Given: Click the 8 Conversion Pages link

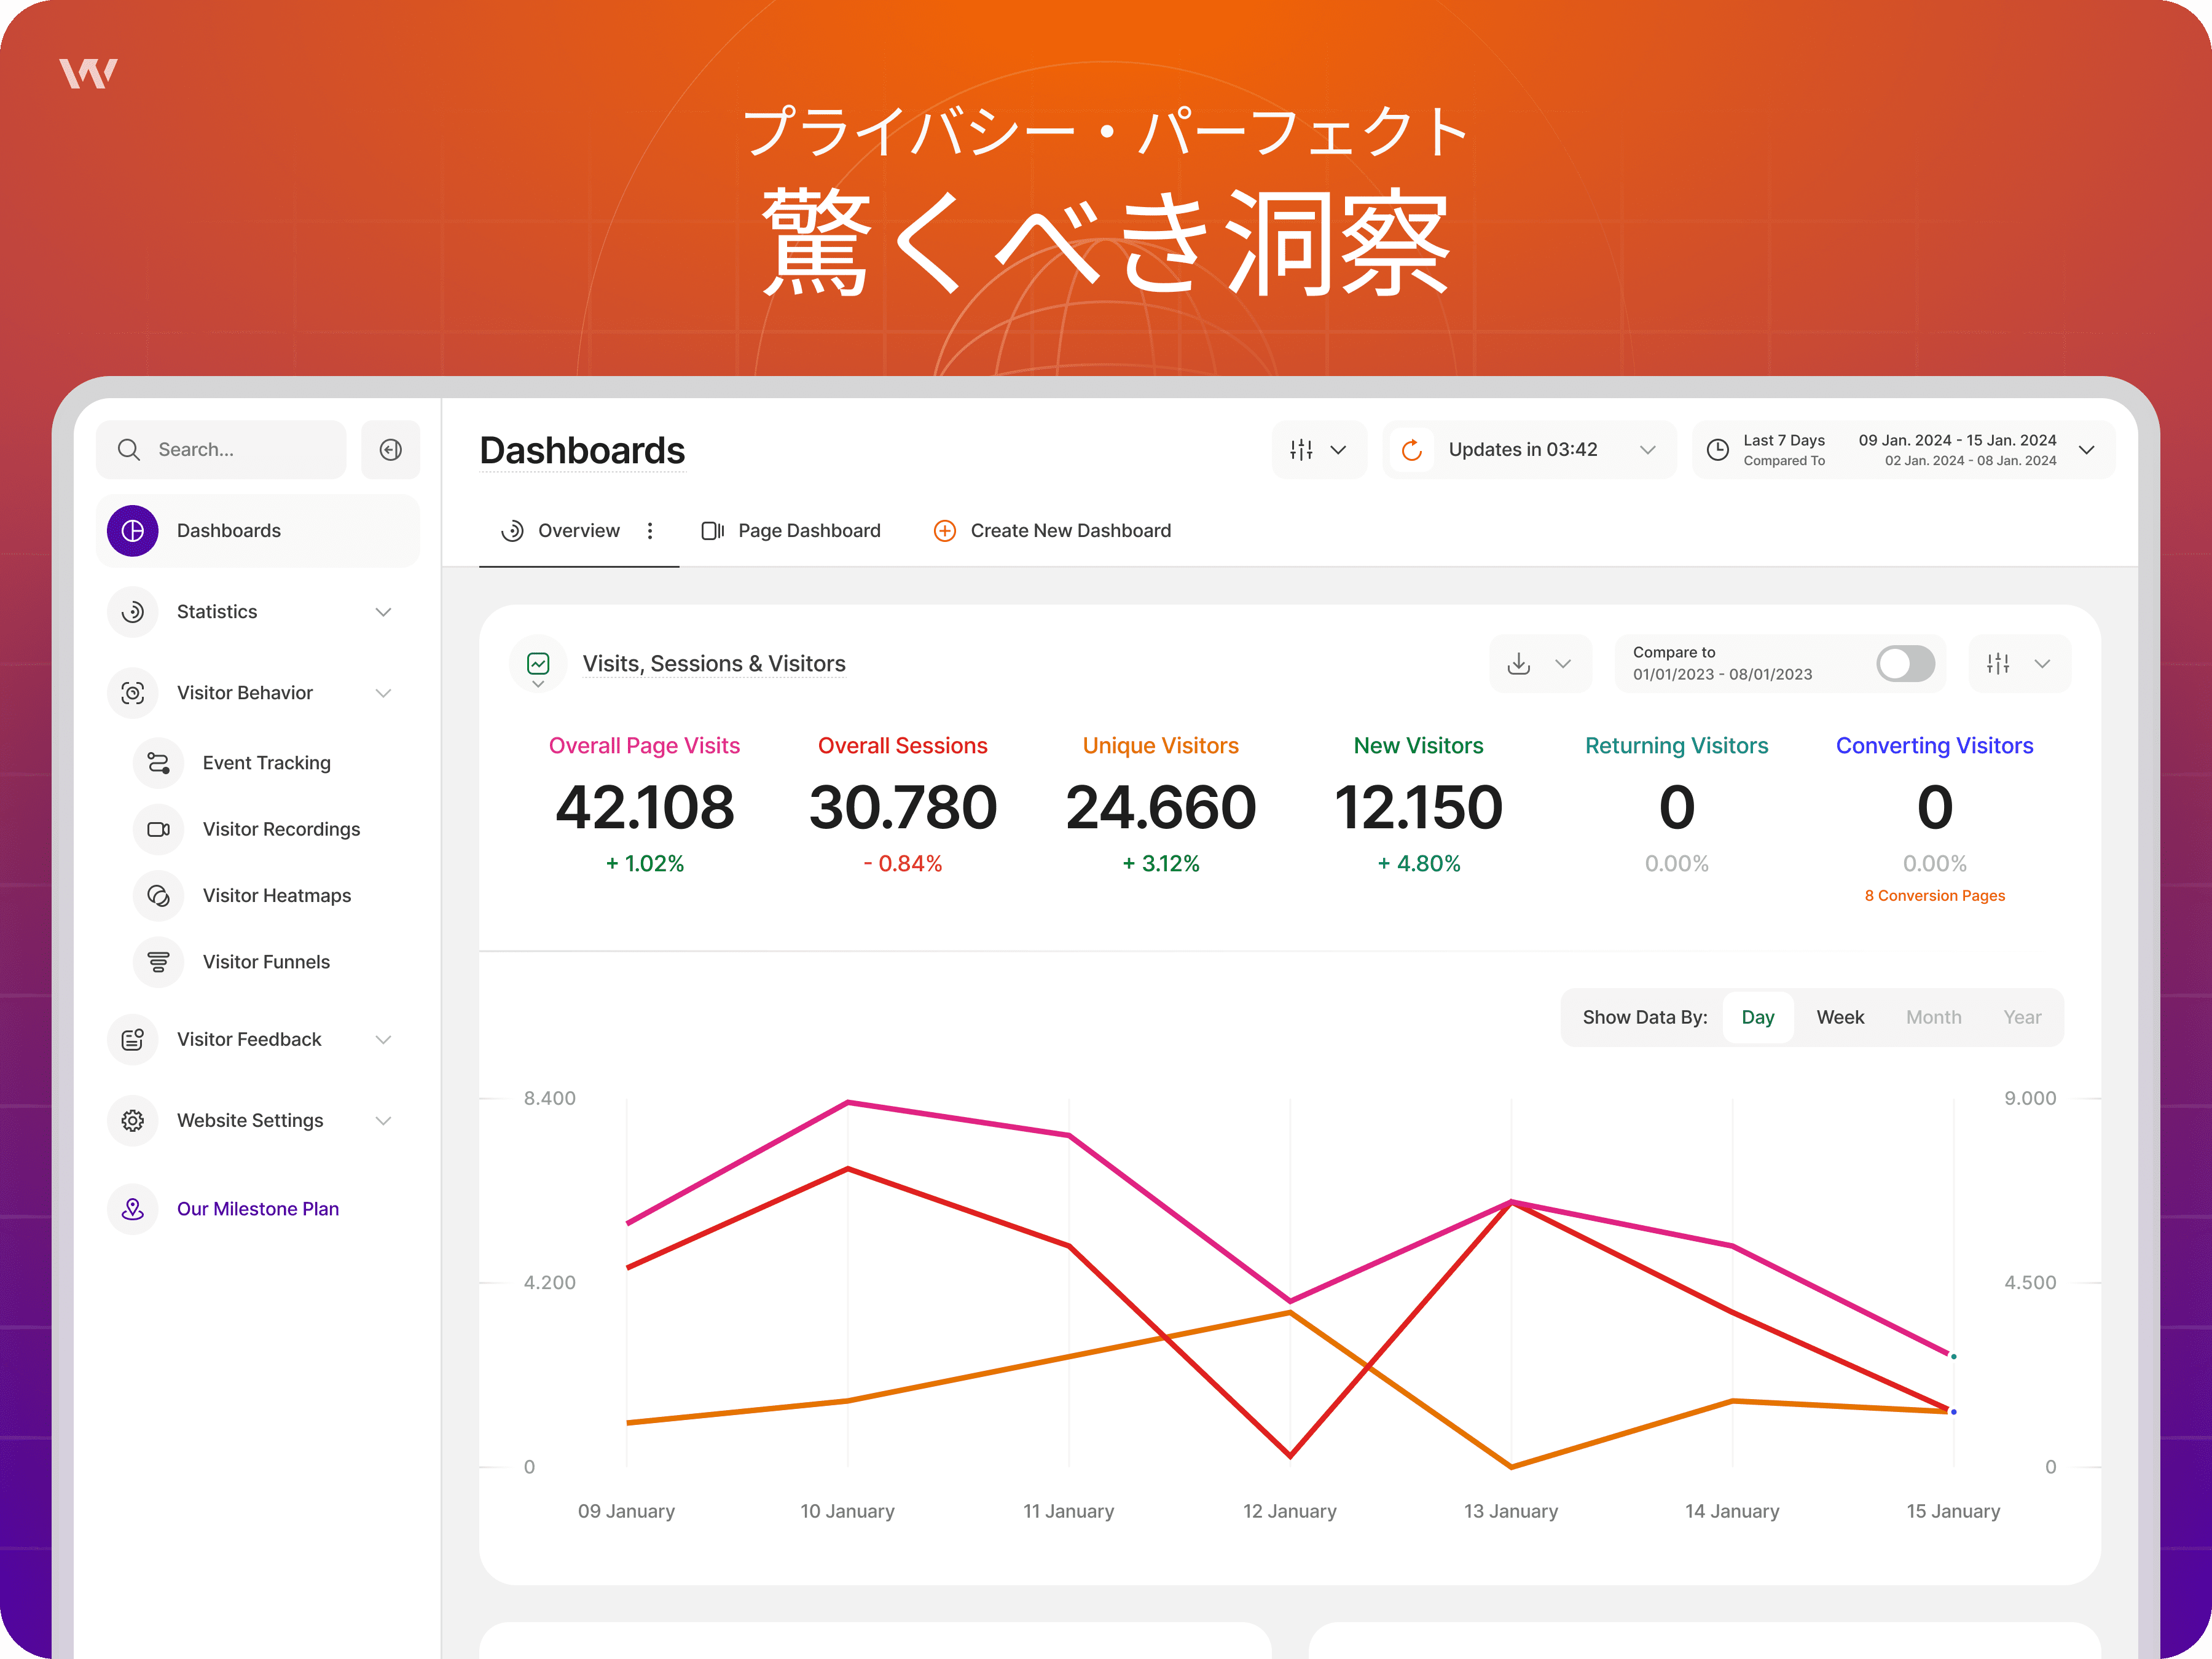Looking at the screenshot, I should (1934, 896).
